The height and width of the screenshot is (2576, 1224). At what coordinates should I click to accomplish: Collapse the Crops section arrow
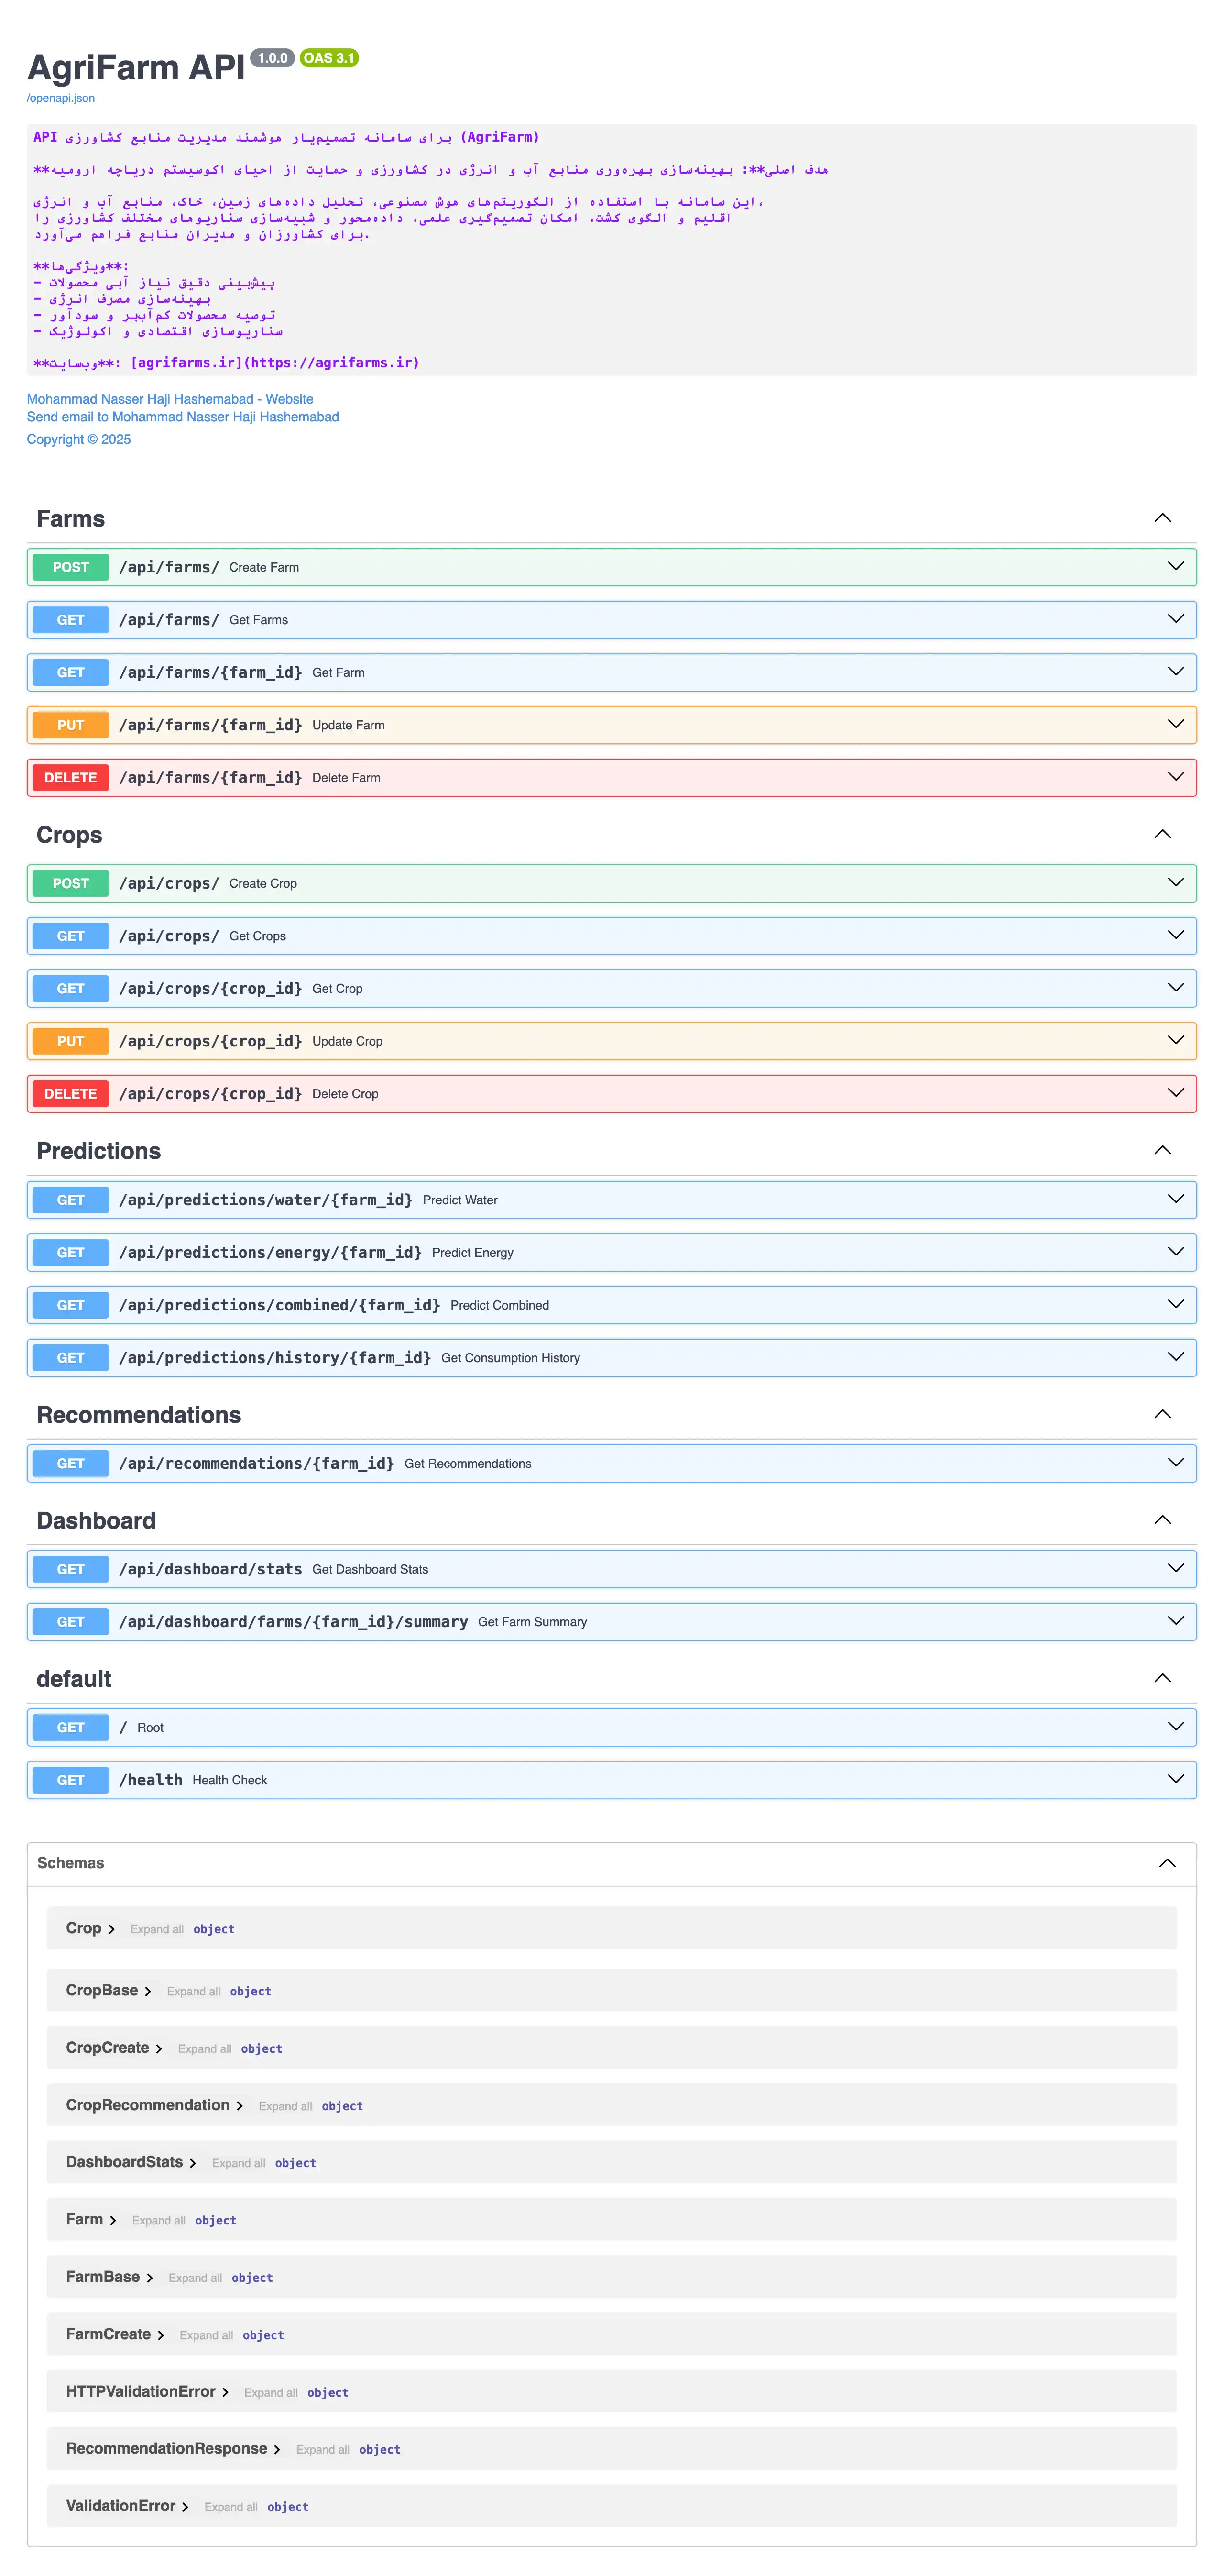pyautogui.click(x=1162, y=834)
